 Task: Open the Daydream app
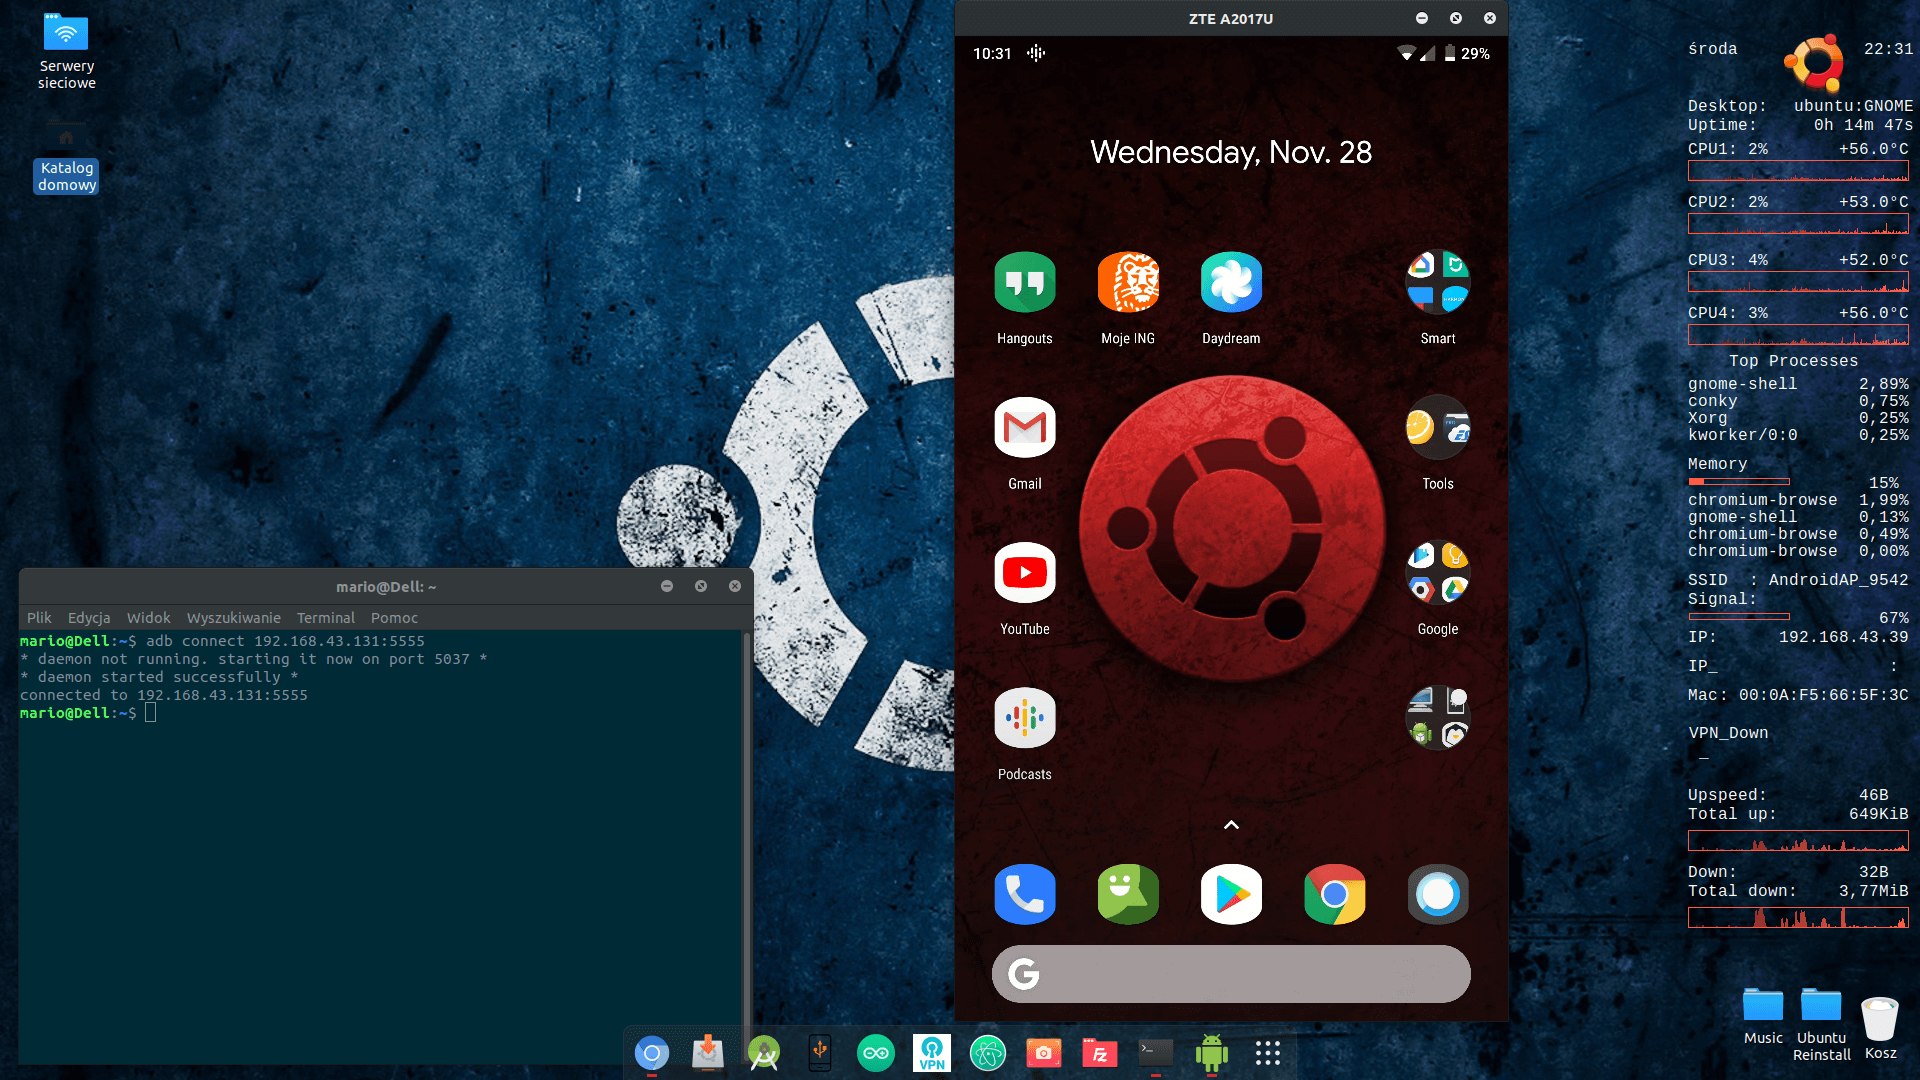(1231, 283)
